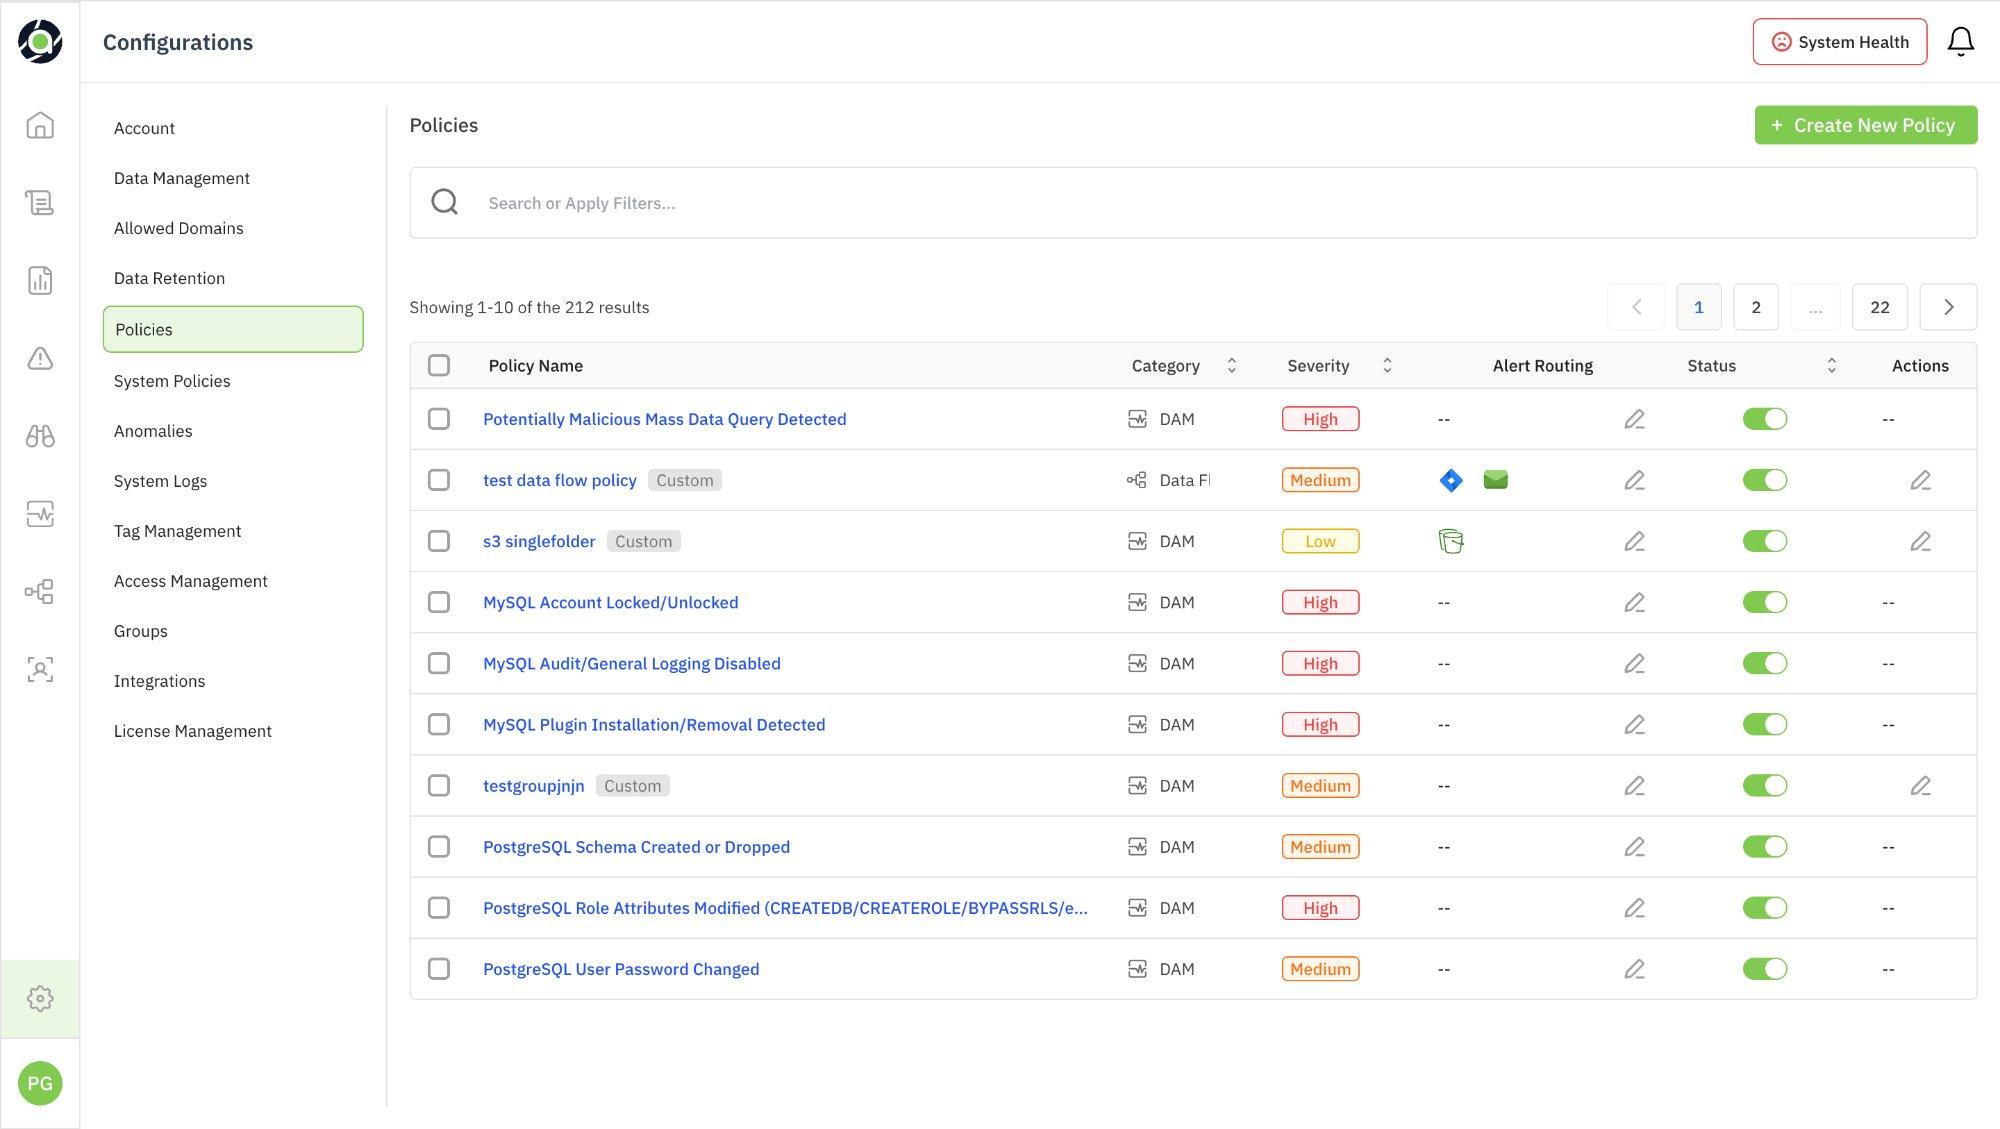Click the PG user avatar

coord(40,1083)
